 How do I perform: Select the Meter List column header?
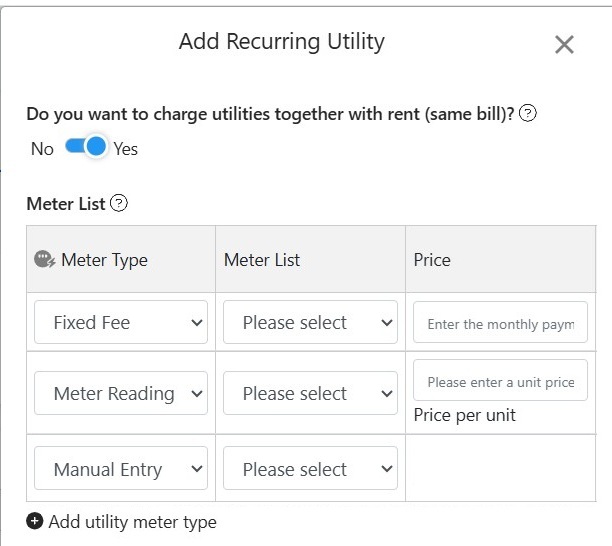pyautogui.click(x=262, y=260)
